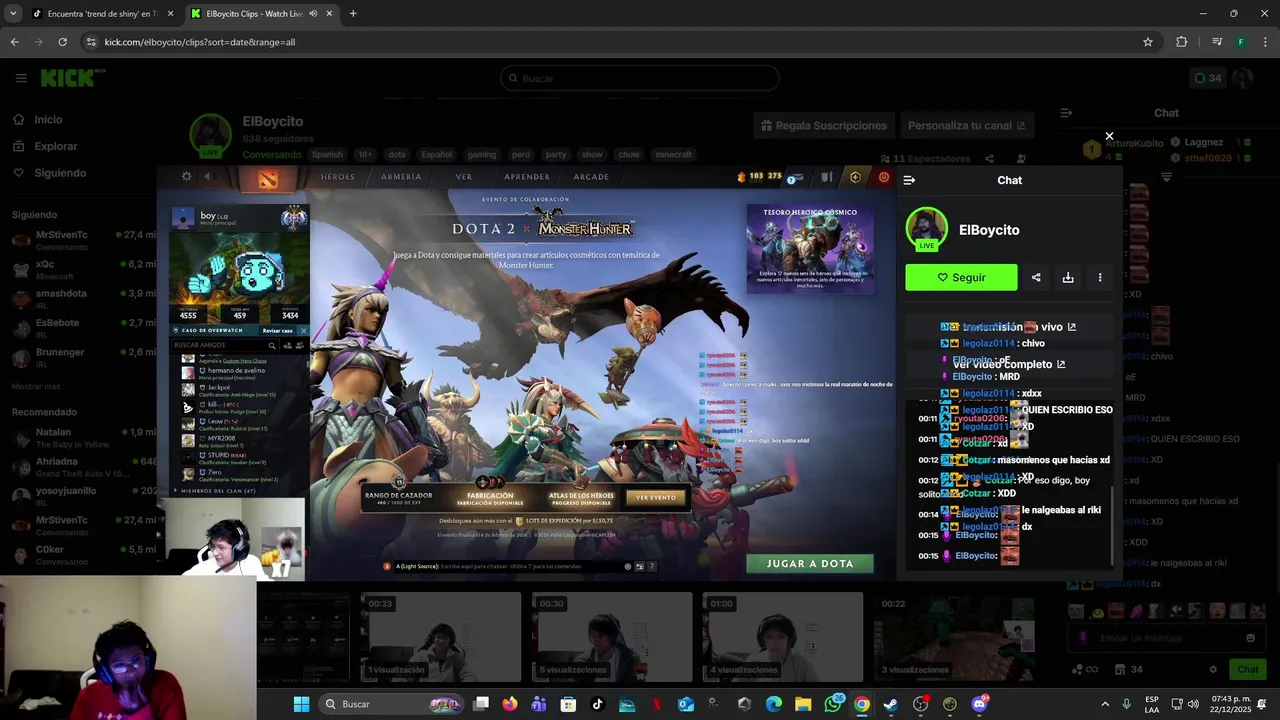This screenshot has height=720, width=1280.
Task: Open clip thumbnail with 00:23 duration
Action: [441, 637]
